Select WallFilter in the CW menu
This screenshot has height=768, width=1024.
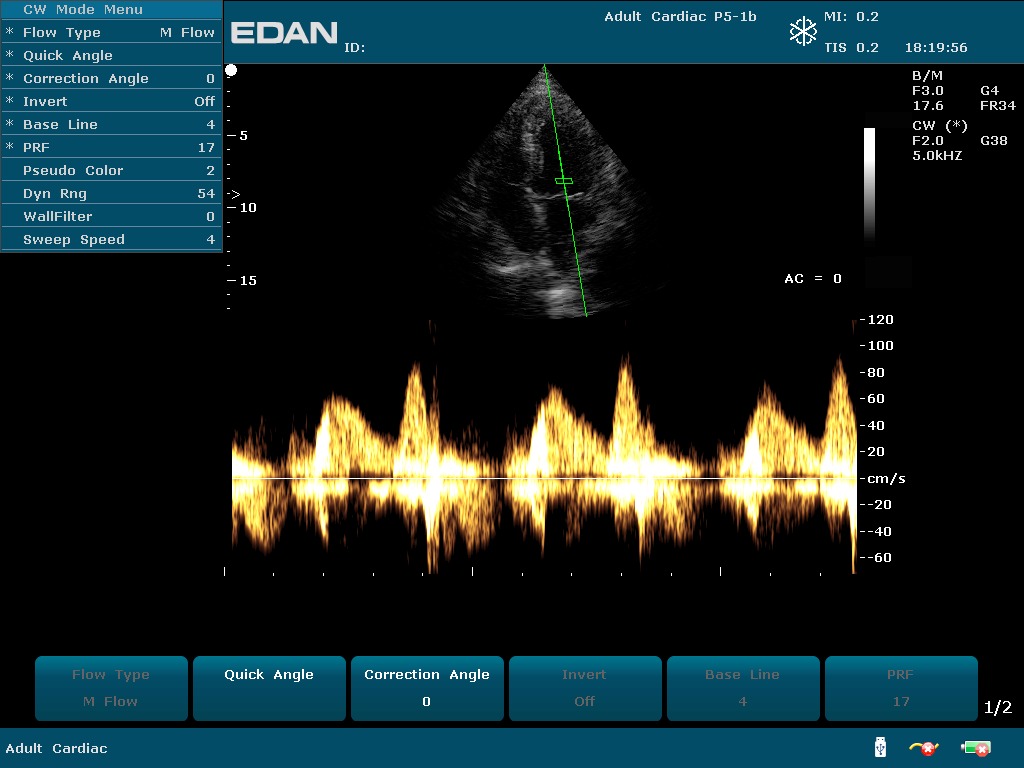click(111, 216)
